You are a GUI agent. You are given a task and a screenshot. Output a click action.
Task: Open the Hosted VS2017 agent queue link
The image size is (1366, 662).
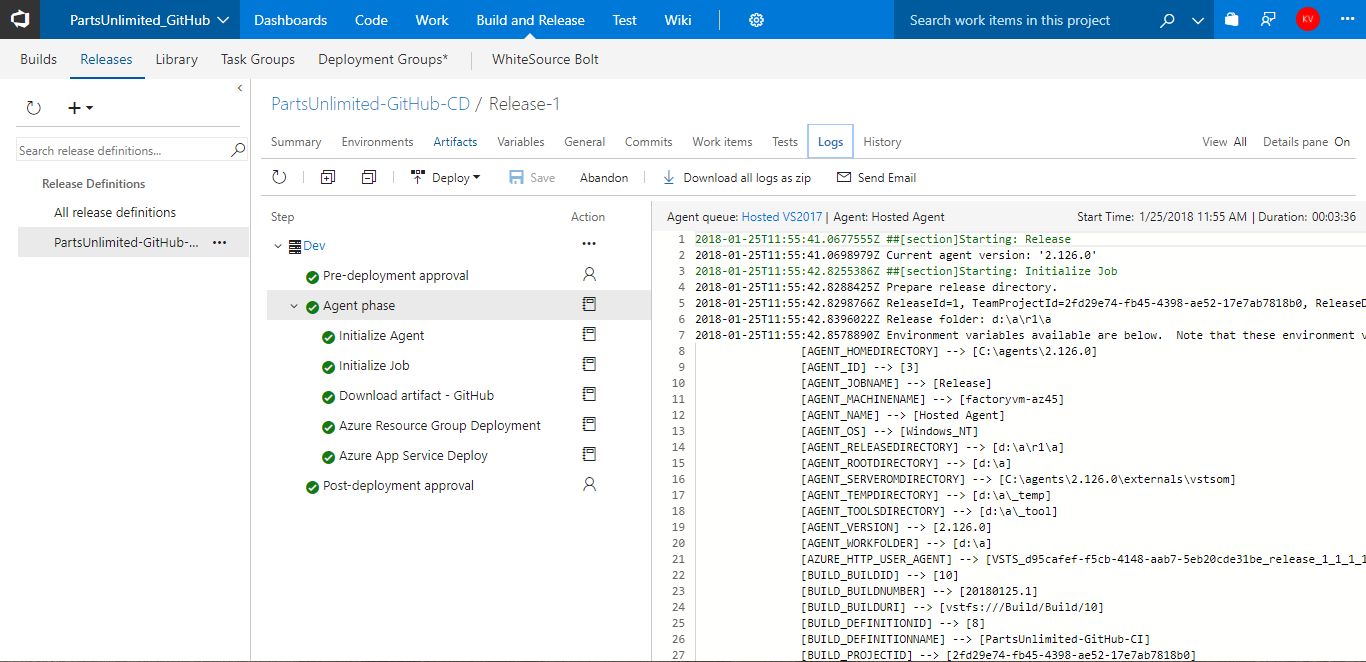point(782,216)
